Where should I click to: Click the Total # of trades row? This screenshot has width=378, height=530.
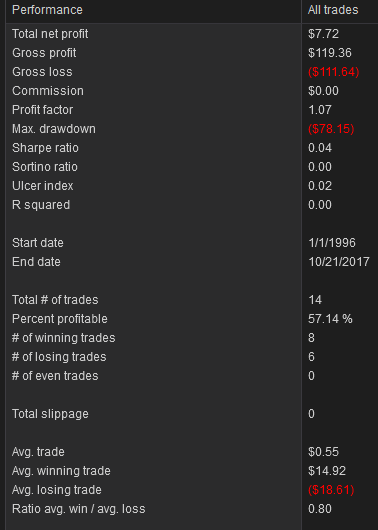click(192, 300)
